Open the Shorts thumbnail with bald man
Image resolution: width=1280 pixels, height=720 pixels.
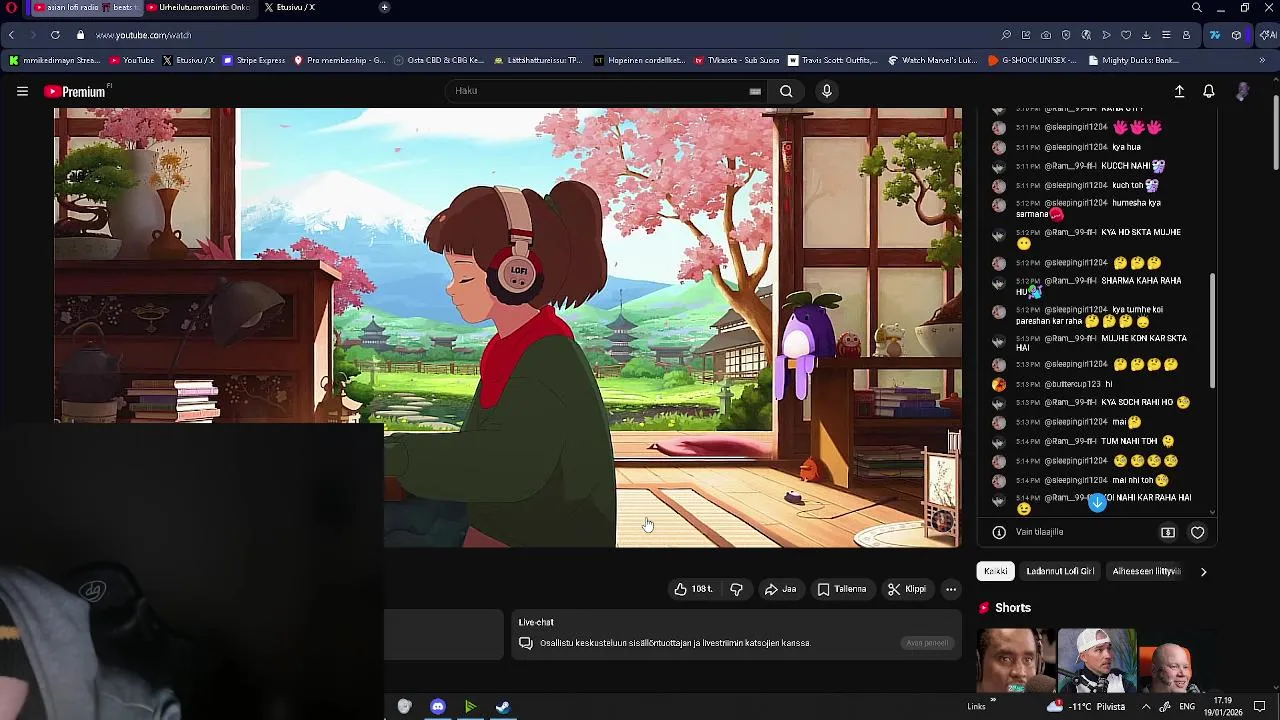click(x=1177, y=660)
